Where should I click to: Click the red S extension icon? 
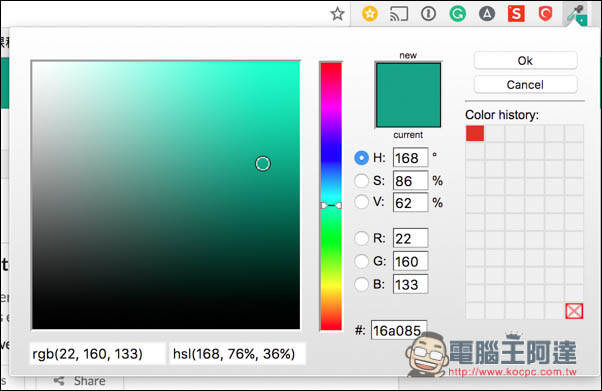(x=516, y=14)
